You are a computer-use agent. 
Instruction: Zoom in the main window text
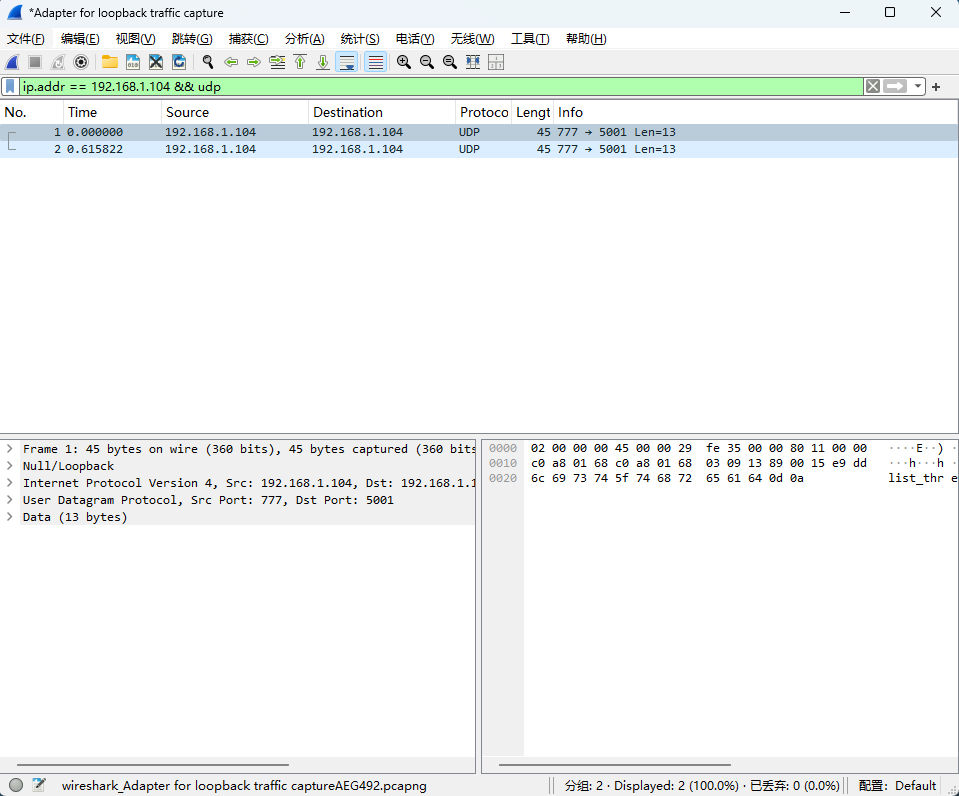tap(404, 62)
